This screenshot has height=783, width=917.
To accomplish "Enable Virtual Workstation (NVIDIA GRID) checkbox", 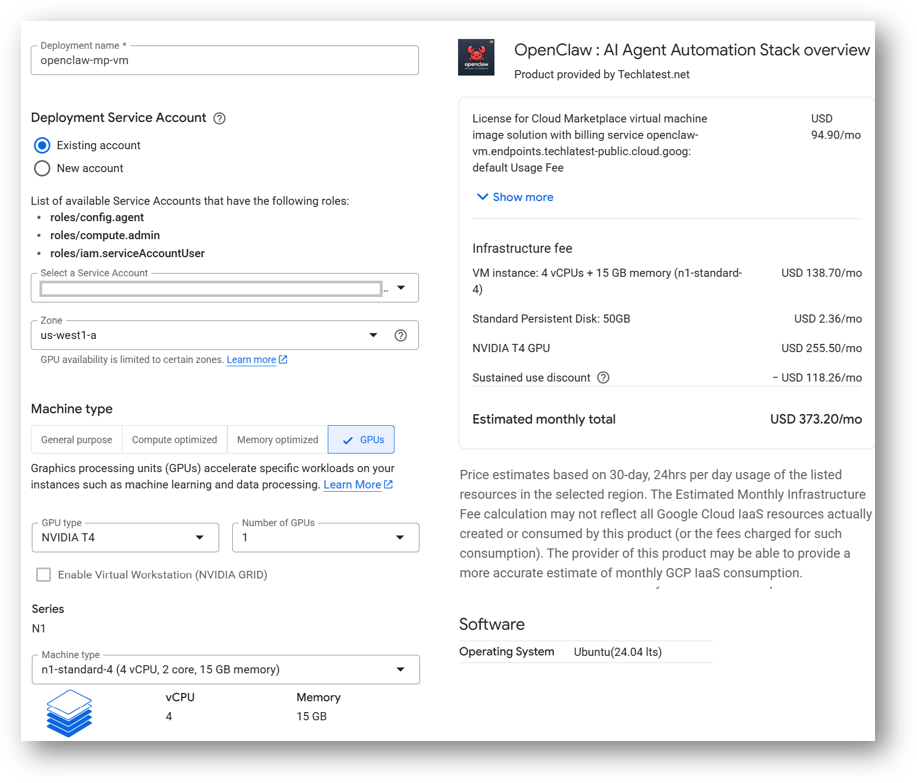I will coord(44,575).
